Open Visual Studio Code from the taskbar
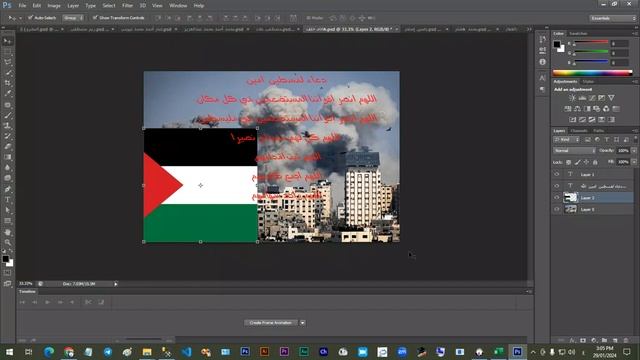 point(186,352)
